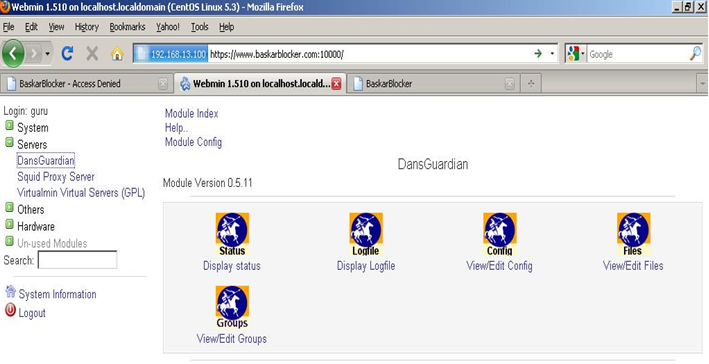
Task: Open the Bookmarks menu
Action: [x=127, y=27]
